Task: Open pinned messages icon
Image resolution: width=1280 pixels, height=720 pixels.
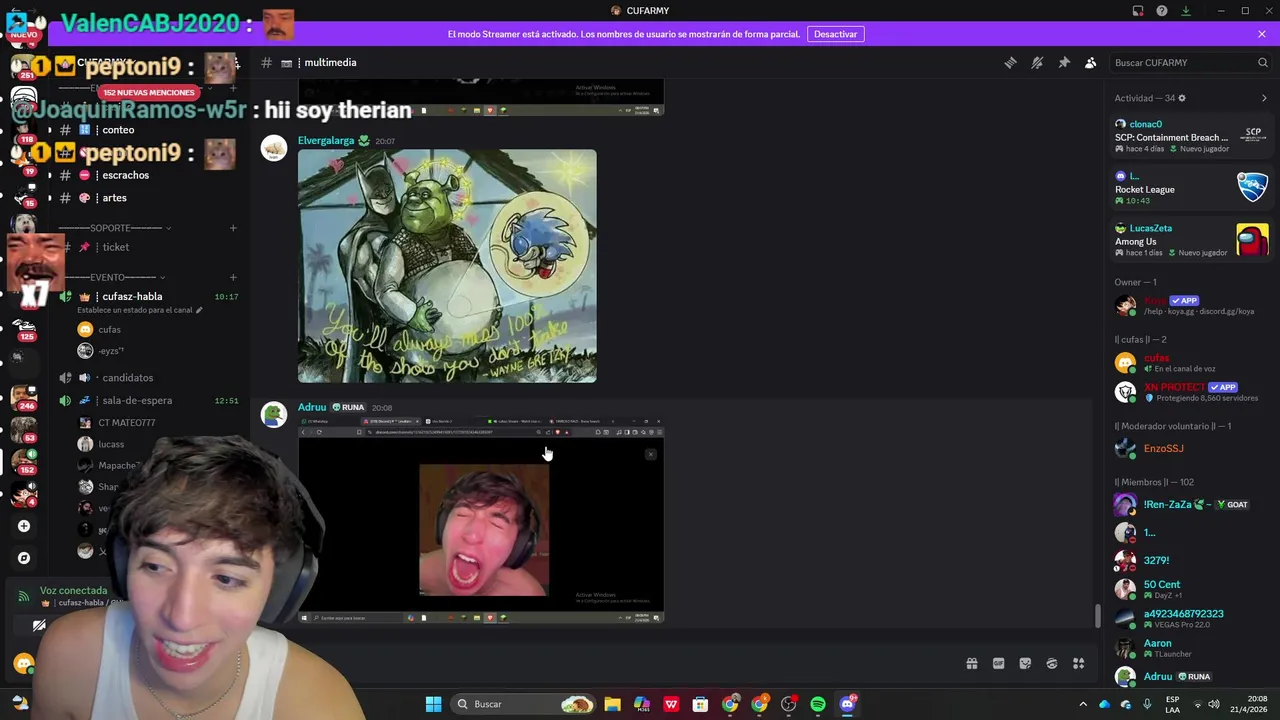Action: pos(1064,62)
